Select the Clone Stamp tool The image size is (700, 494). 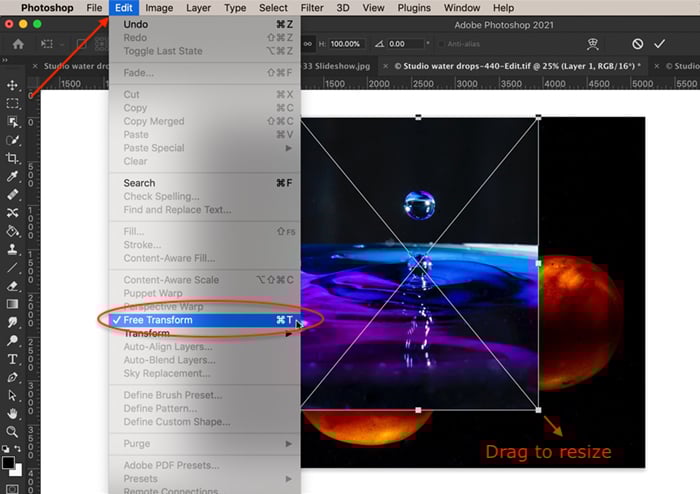coord(12,249)
